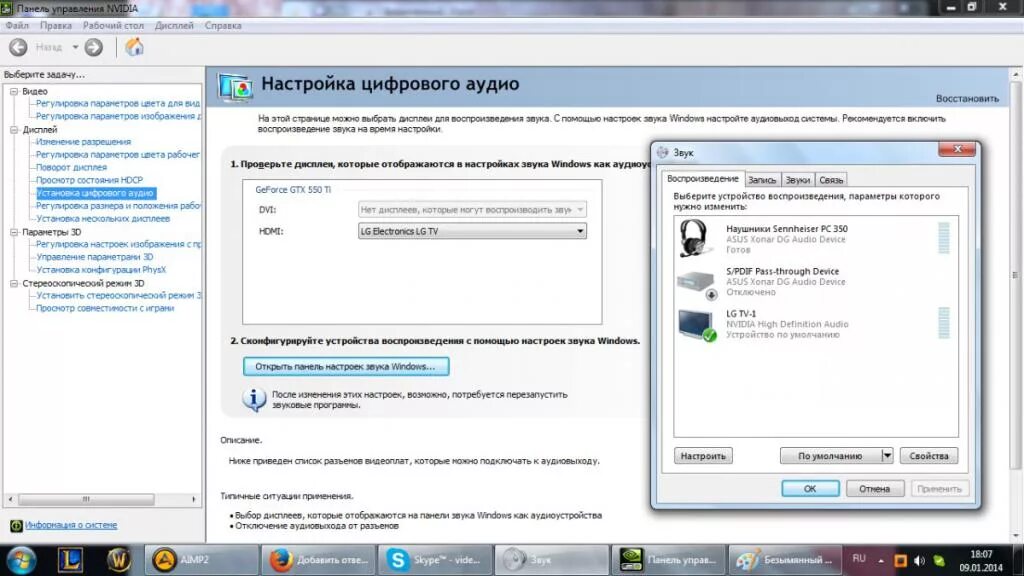Select the Воспроизведение tab
The width and height of the screenshot is (1024, 576).
point(703,178)
